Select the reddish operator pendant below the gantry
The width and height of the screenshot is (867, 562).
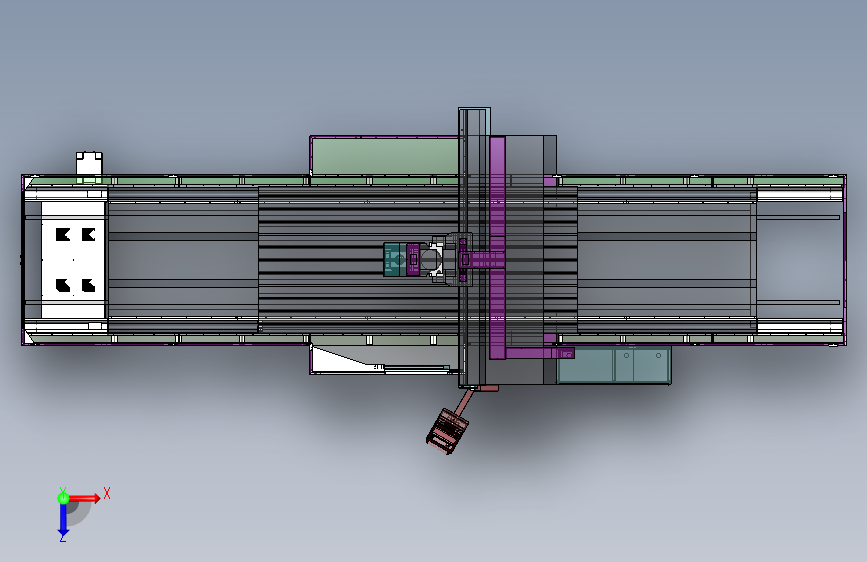click(x=447, y=431)
